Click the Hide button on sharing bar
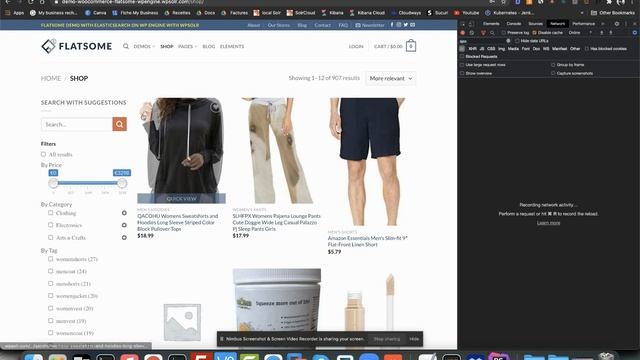 click(414, 339)
